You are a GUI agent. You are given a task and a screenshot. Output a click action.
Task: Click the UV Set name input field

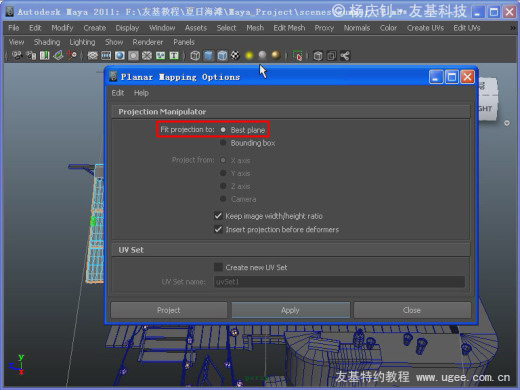[339, 282]
